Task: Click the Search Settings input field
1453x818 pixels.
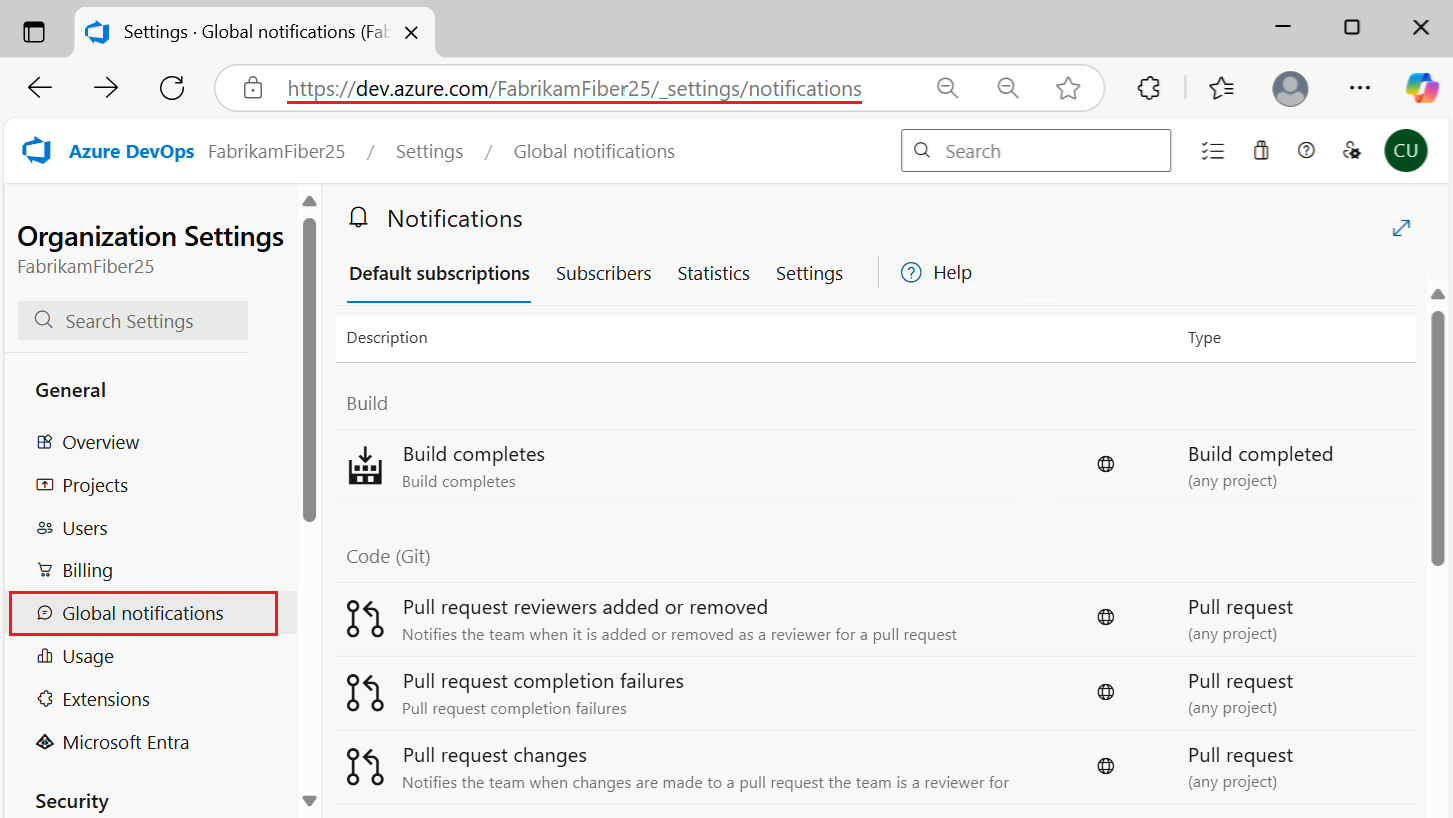Action: (x=132, y=320)
